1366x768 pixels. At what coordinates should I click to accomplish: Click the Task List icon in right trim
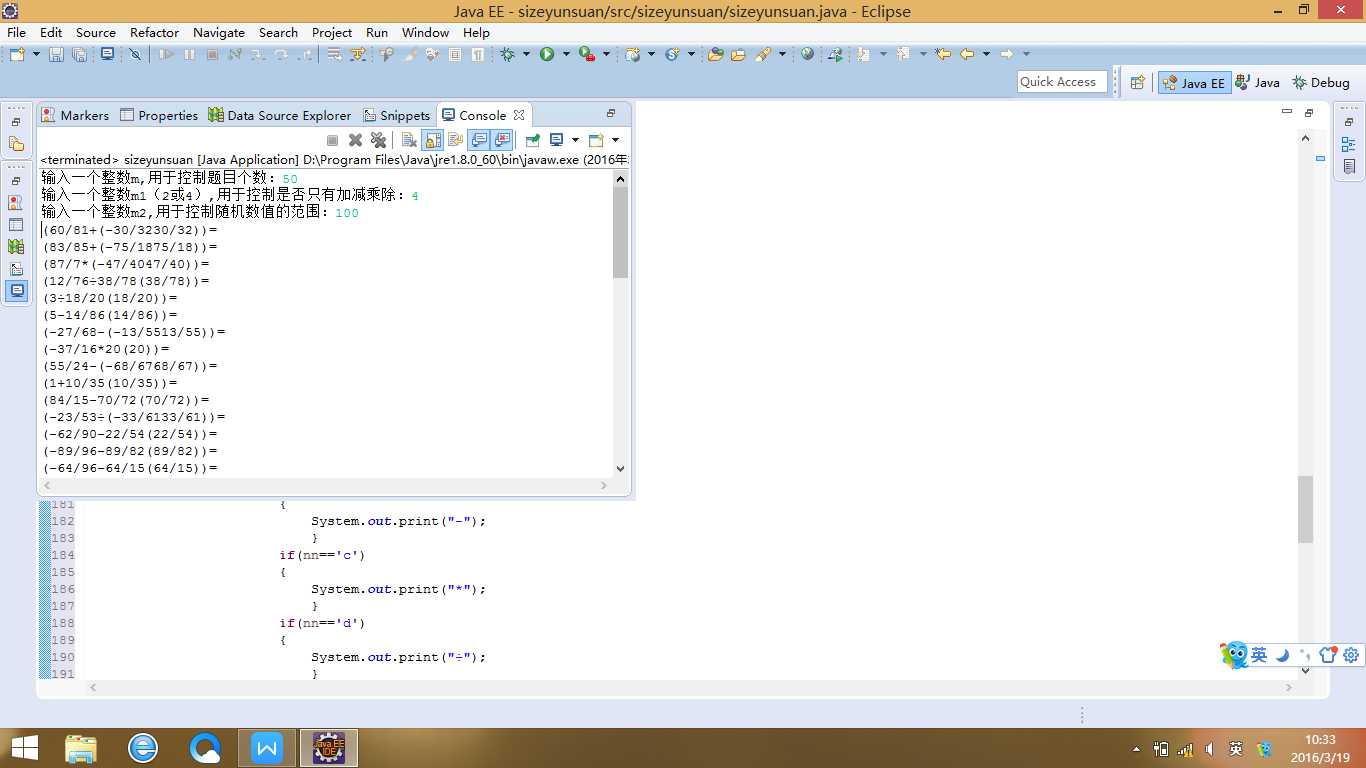tap(1349, 167)
